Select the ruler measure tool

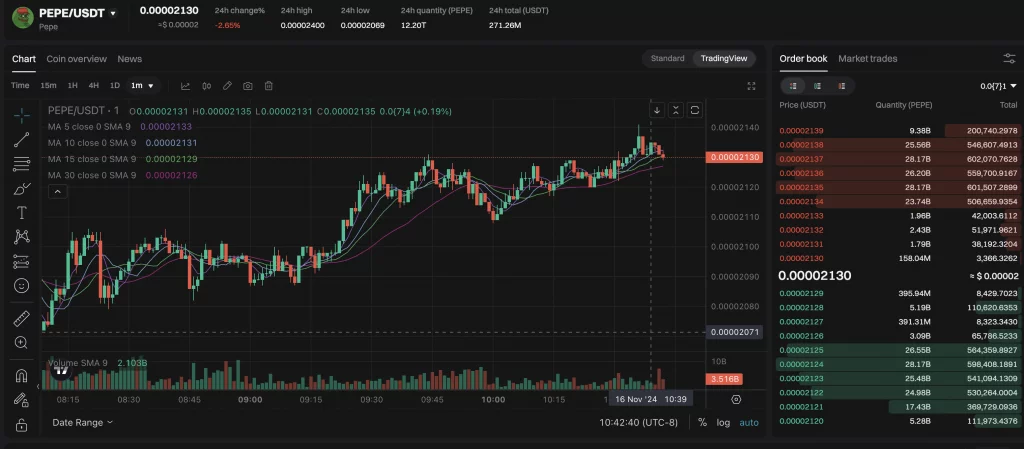[22, 318]
